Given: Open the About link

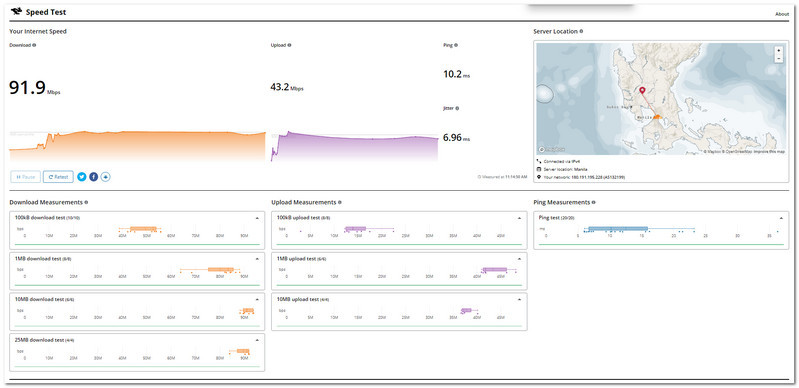Looking at the screenshot, I should 782,14.
